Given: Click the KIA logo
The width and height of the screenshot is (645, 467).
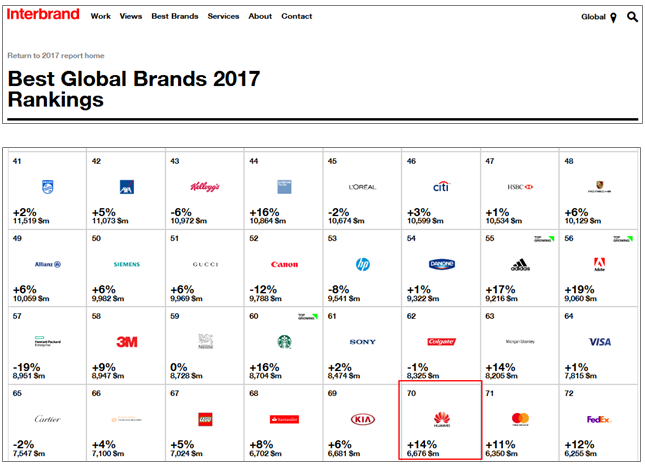Looking at the screenshot, I should click(x=362, y=418).
